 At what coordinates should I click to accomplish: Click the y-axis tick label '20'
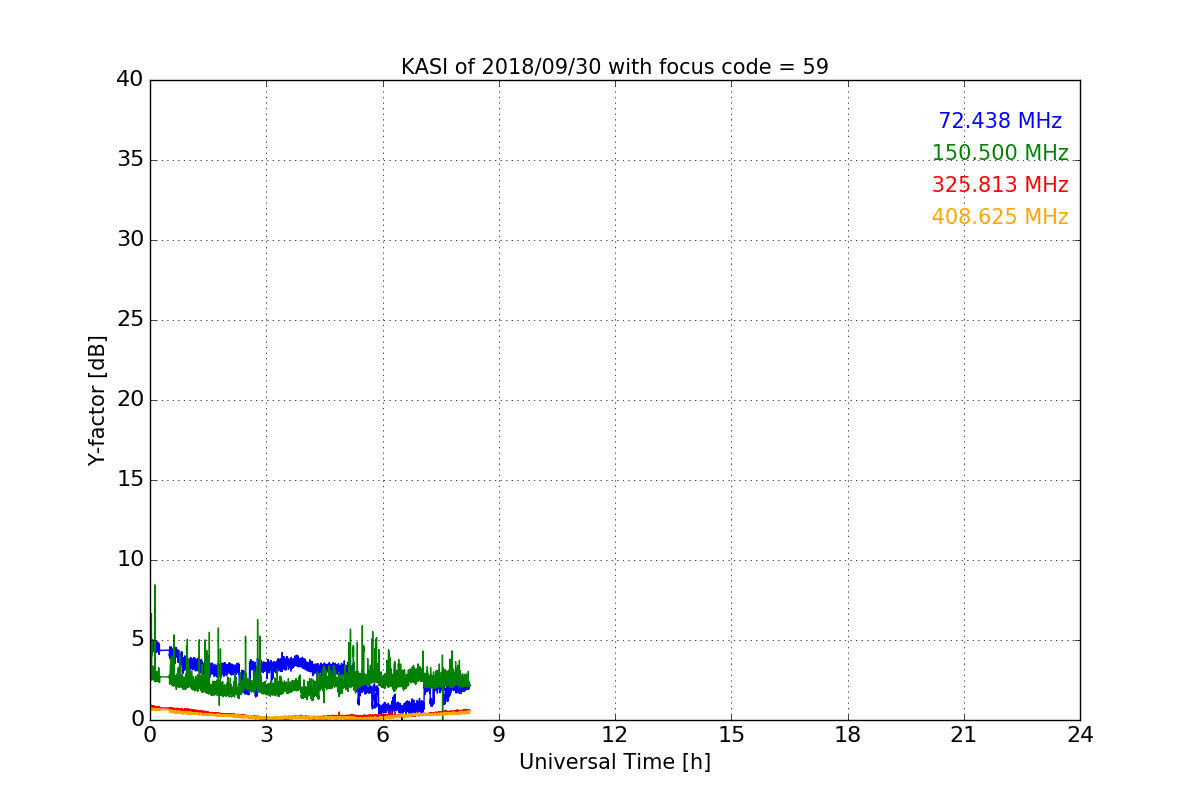(131, 400)
